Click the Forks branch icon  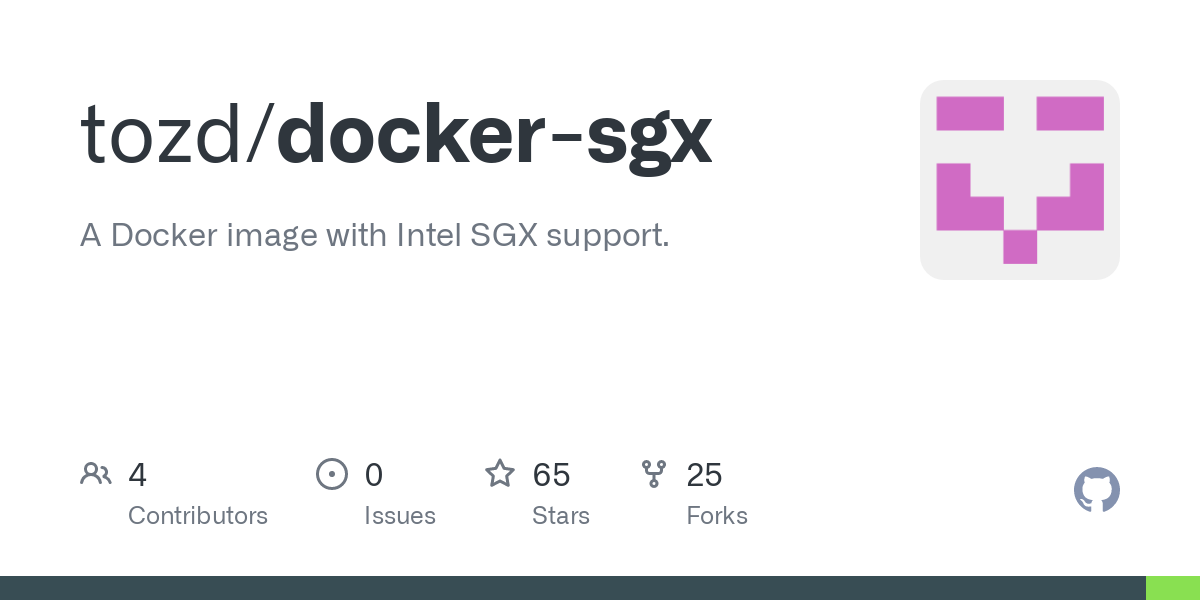pyautogui.click(x=654, y=474)
